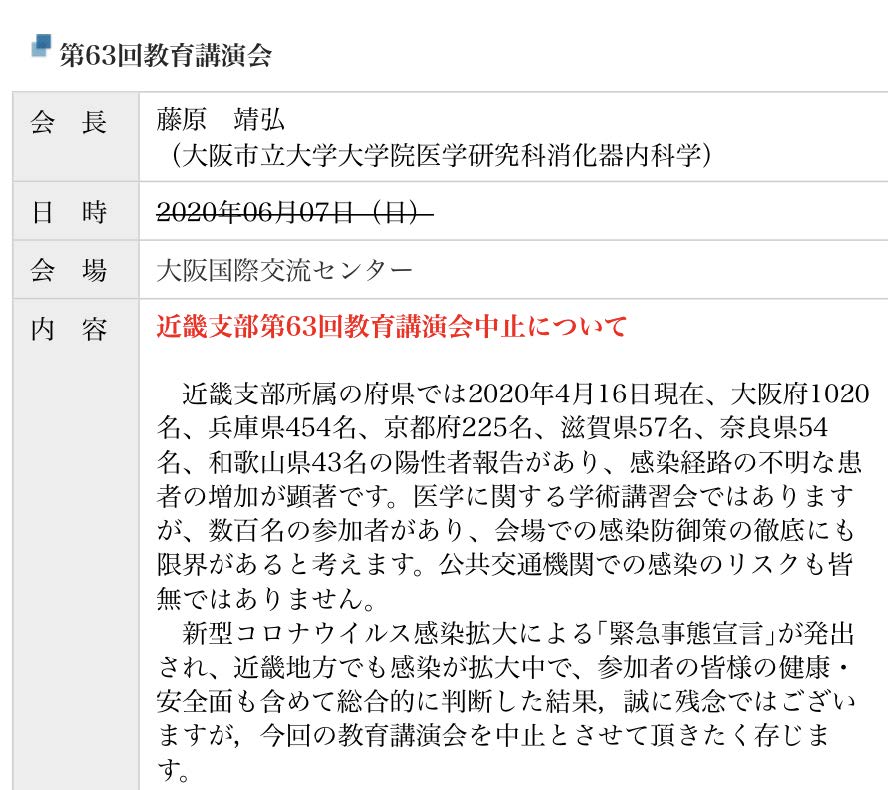
Task: Click the 大阪府1020 case count text
Action: pos(800,392)
